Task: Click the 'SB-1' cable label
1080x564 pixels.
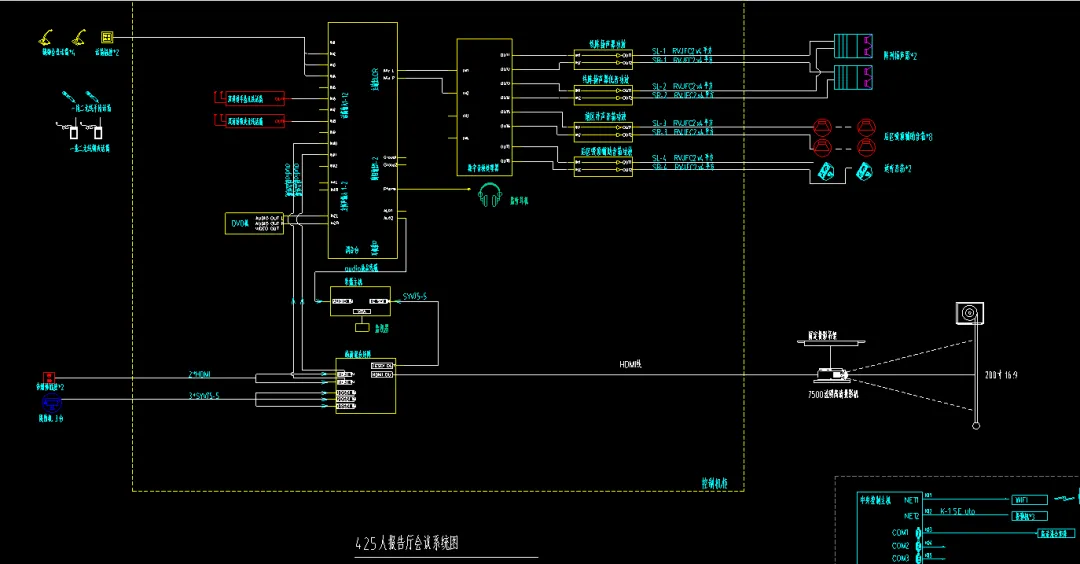Action: pos(659,61)
